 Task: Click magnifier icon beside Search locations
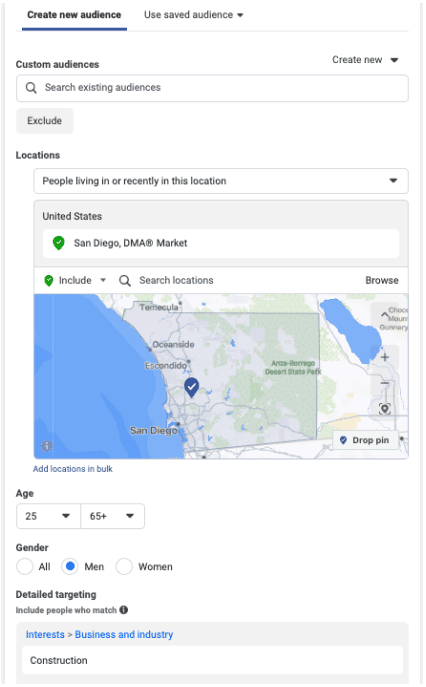tap(125, 280)
